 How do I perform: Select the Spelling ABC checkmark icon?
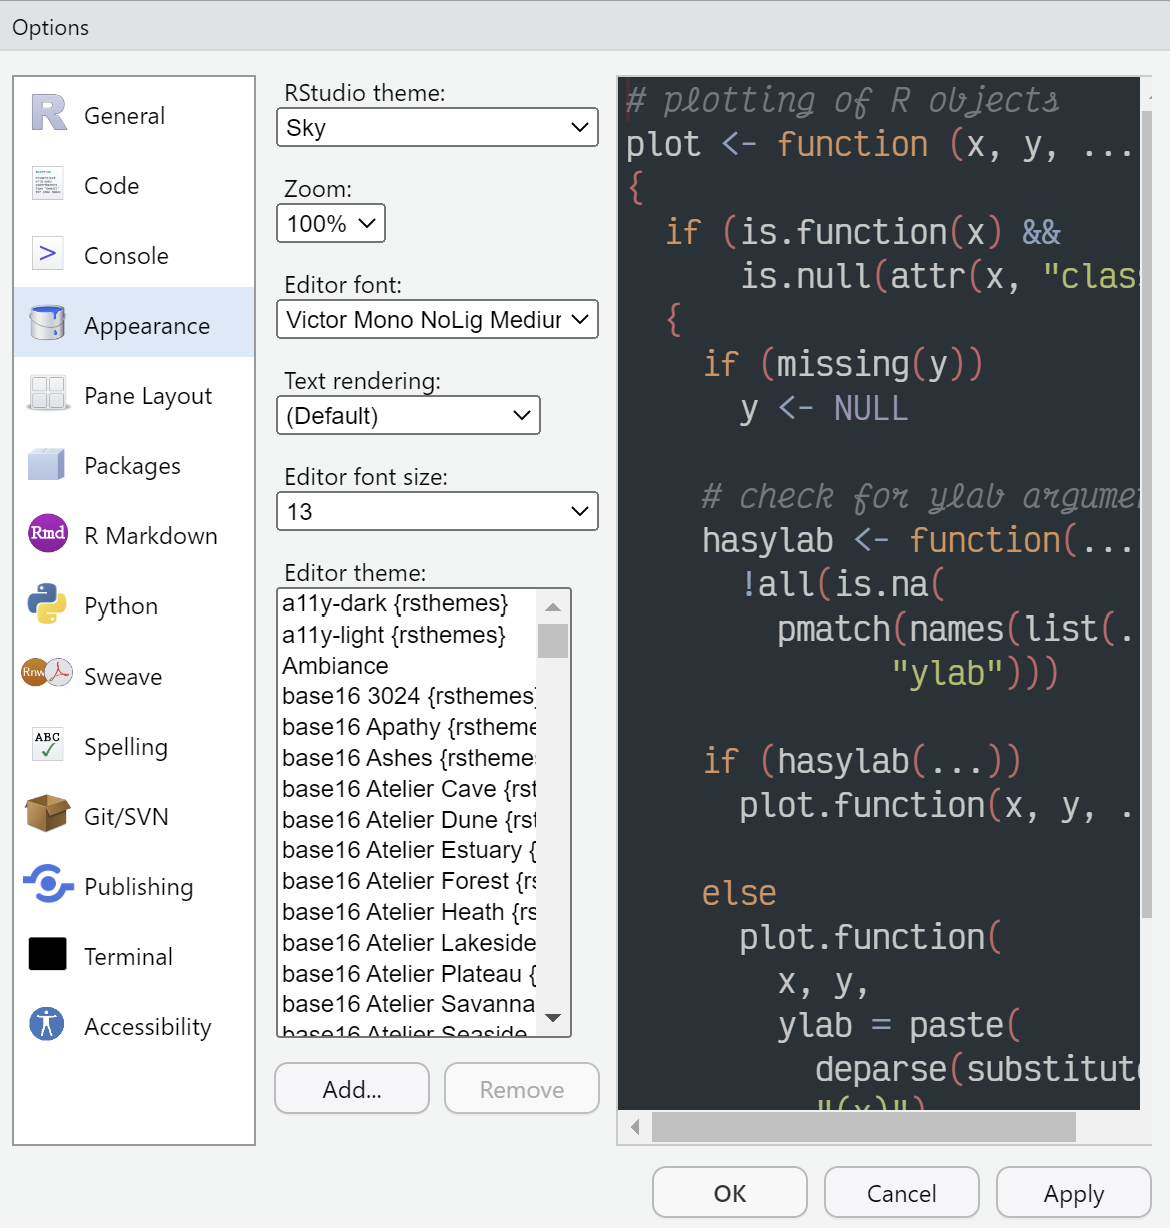[46, 745]
